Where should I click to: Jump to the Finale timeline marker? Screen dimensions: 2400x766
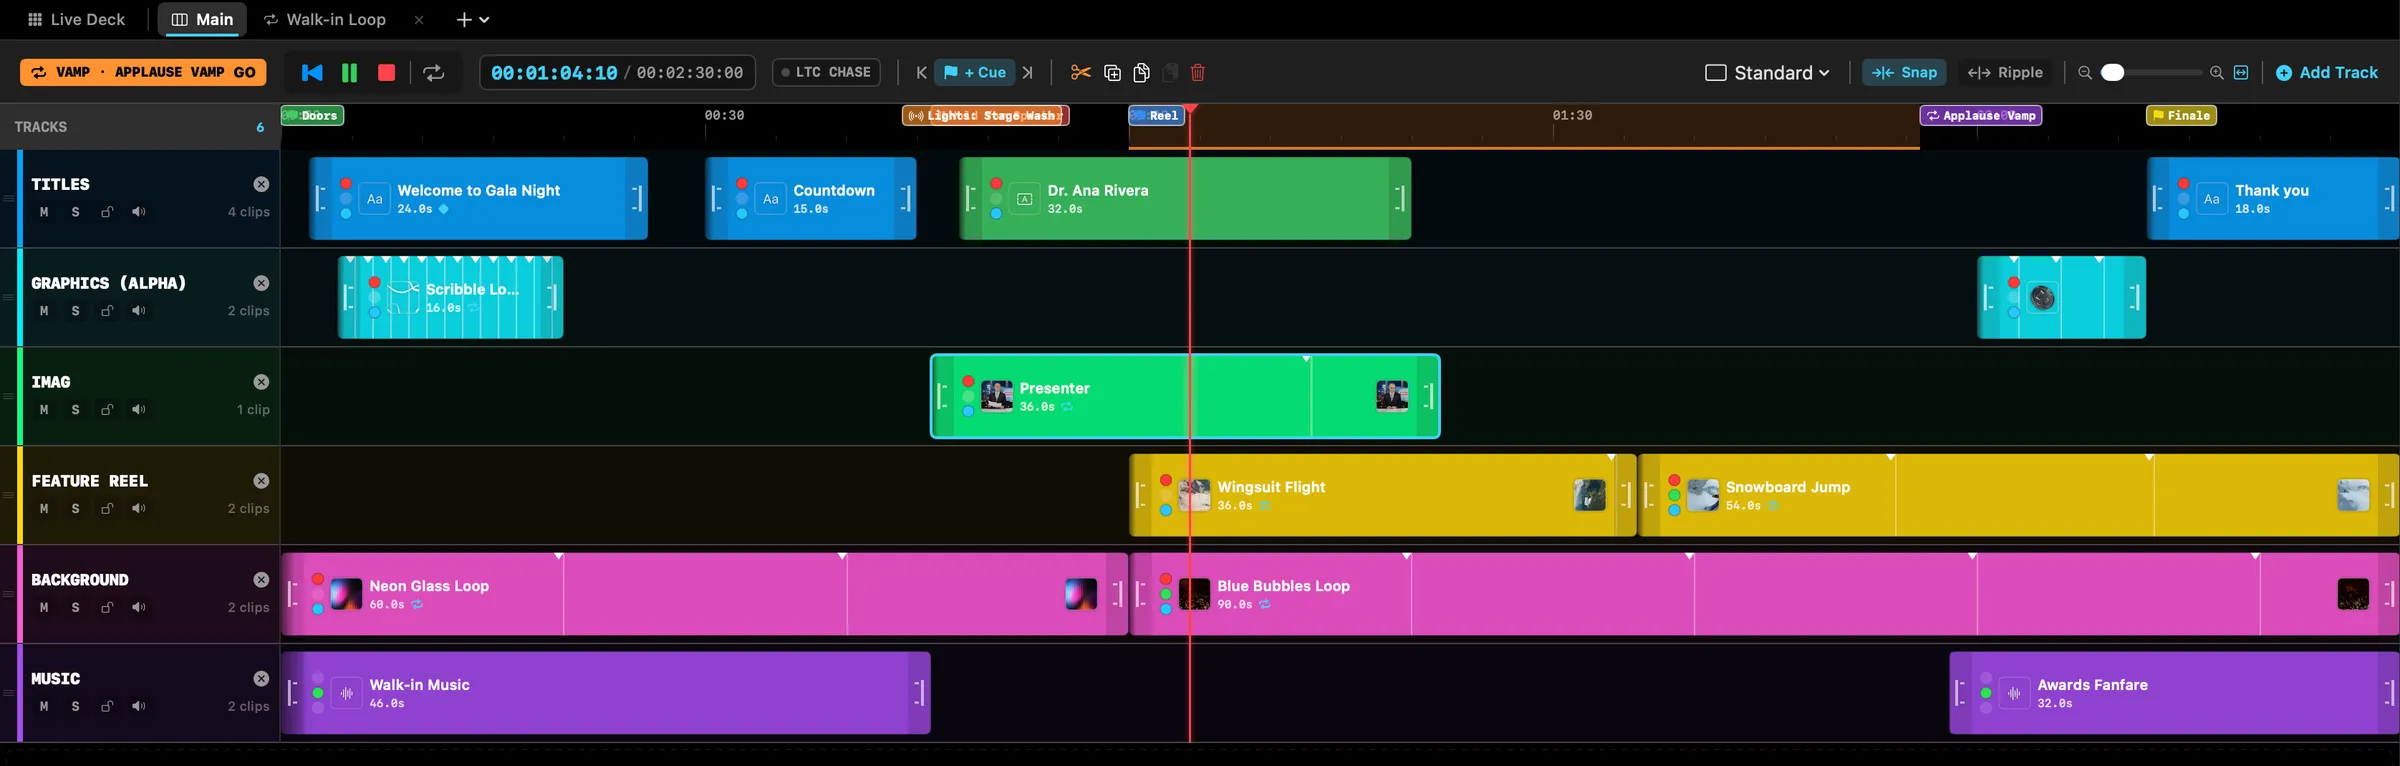(x=2181, y=116)
